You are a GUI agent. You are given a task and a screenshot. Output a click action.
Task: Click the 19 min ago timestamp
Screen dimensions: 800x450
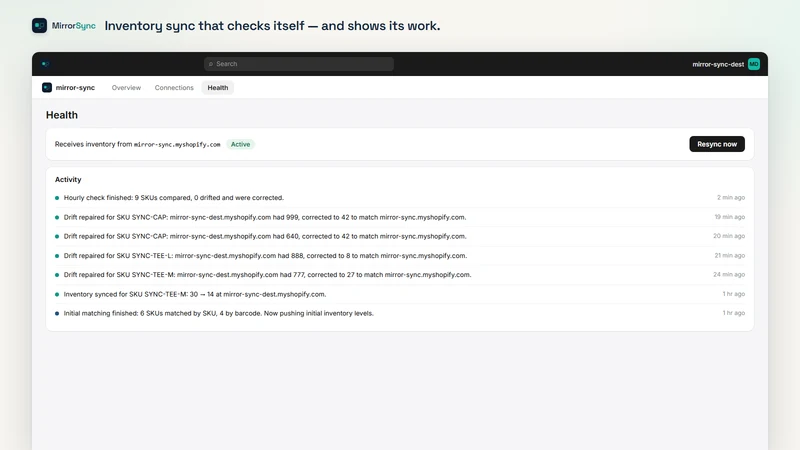[730, 217]
